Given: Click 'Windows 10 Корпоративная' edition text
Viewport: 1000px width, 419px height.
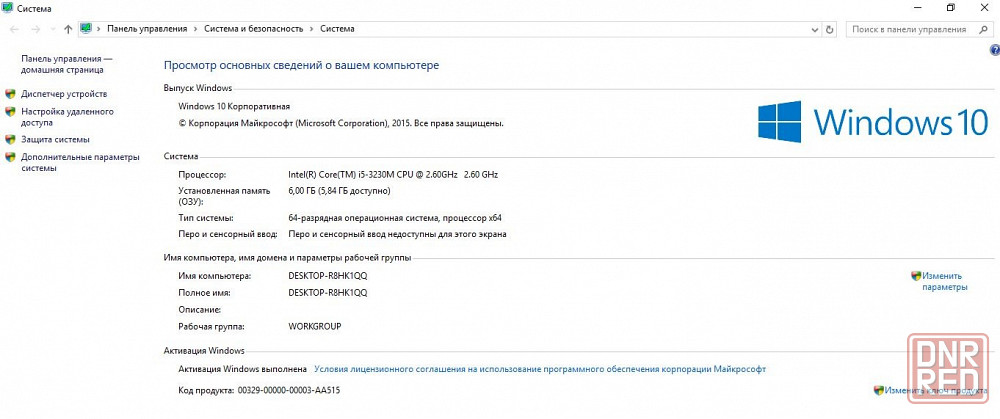Looking at the screenshot, I should coord(234,107).
